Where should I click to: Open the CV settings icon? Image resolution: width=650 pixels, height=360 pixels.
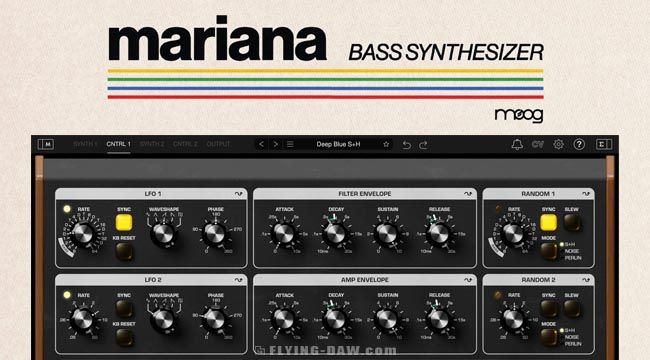tap(538, 144)
